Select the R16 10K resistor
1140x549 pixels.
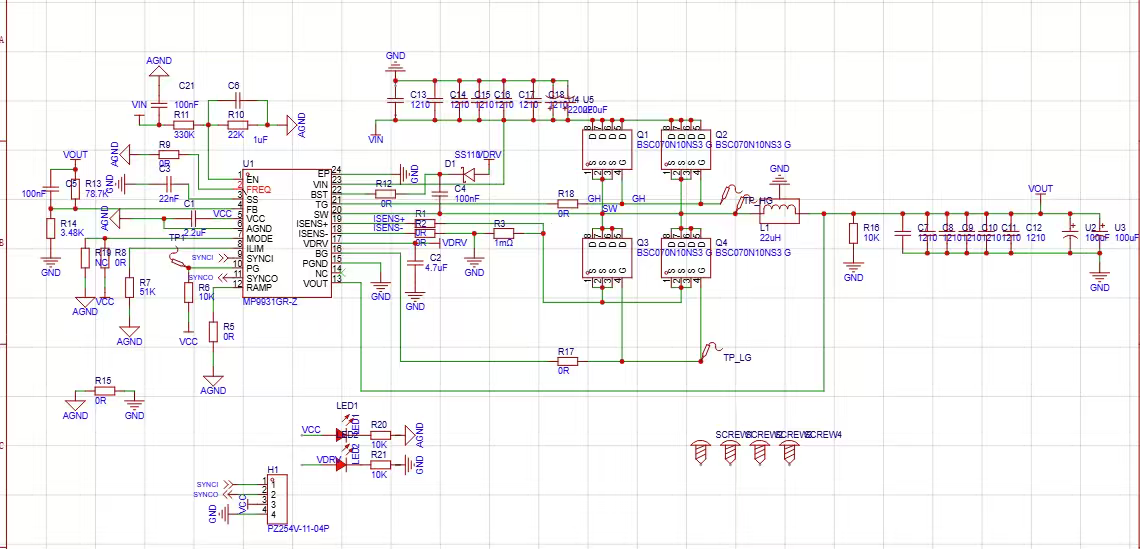click(853, 233)
